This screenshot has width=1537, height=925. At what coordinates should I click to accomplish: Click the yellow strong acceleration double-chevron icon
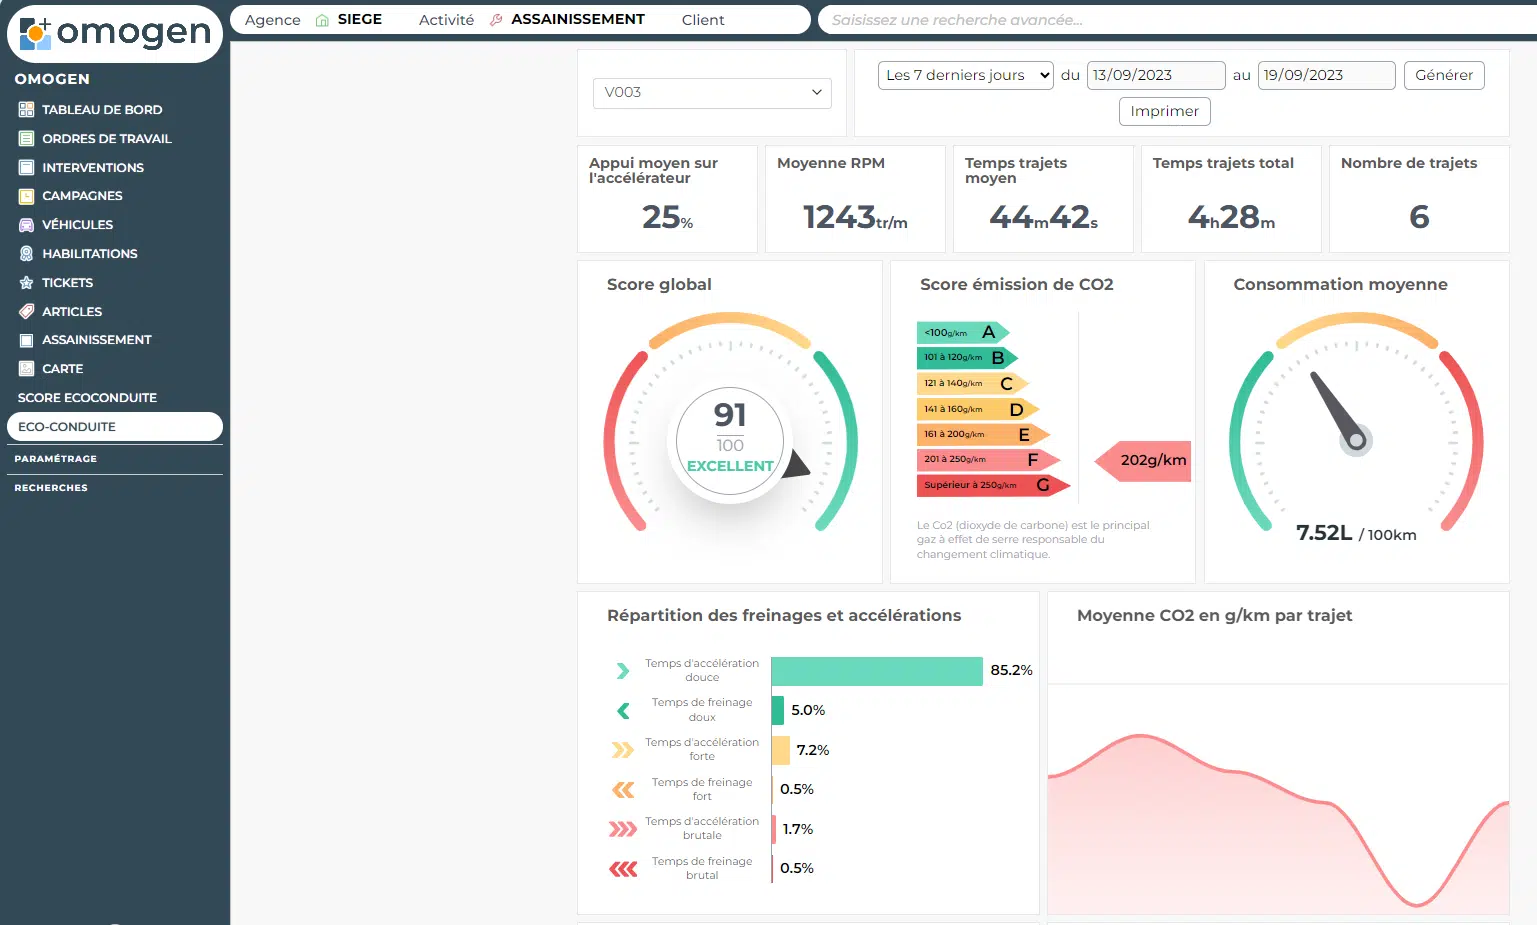[x=623, y=750]
